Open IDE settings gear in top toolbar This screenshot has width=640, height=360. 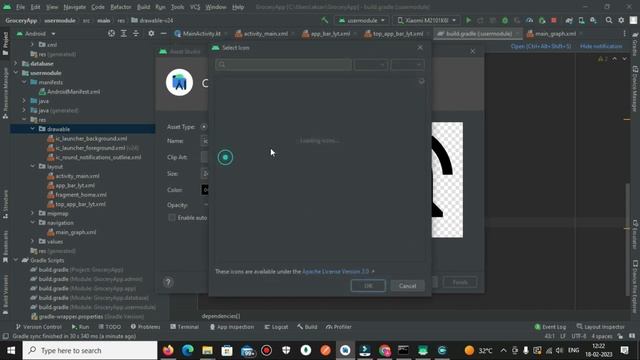621,20
